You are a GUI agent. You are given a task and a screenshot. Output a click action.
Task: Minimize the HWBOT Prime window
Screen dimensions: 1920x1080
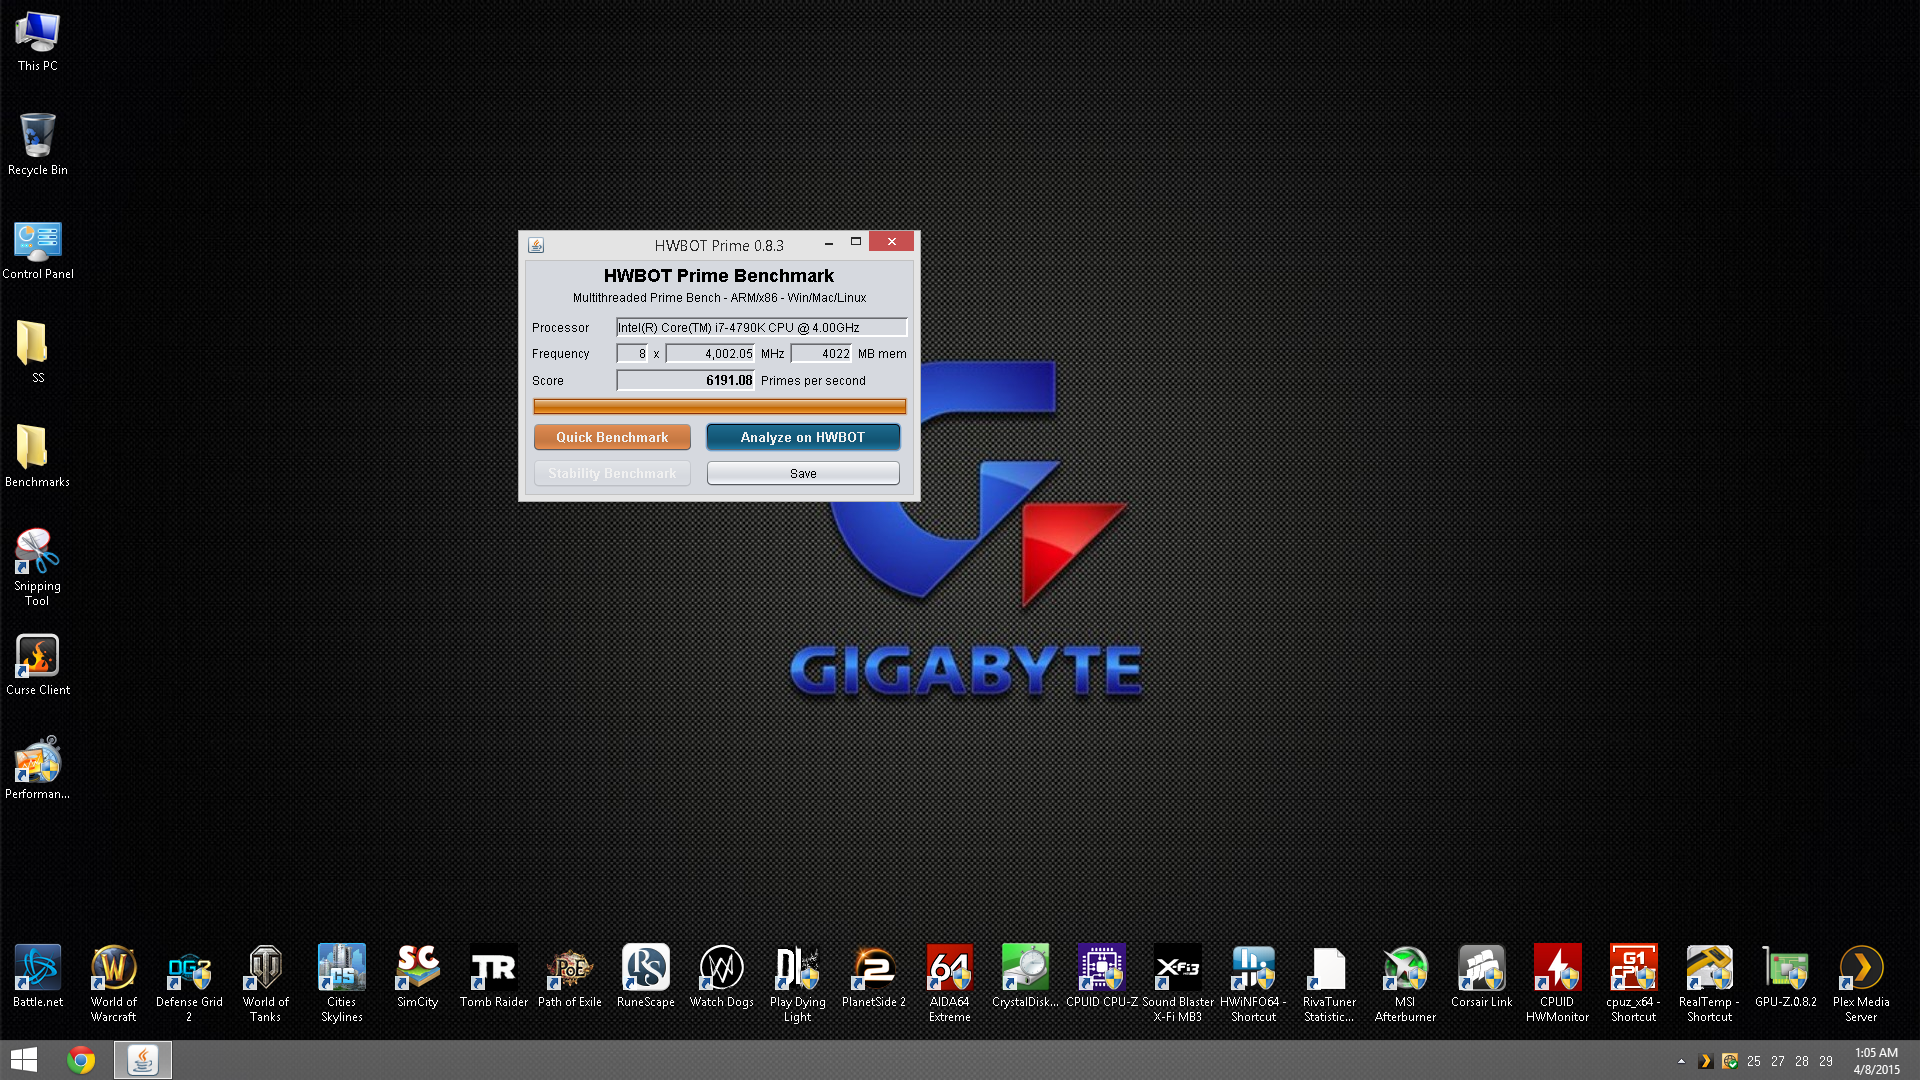[x=829, y=243]
